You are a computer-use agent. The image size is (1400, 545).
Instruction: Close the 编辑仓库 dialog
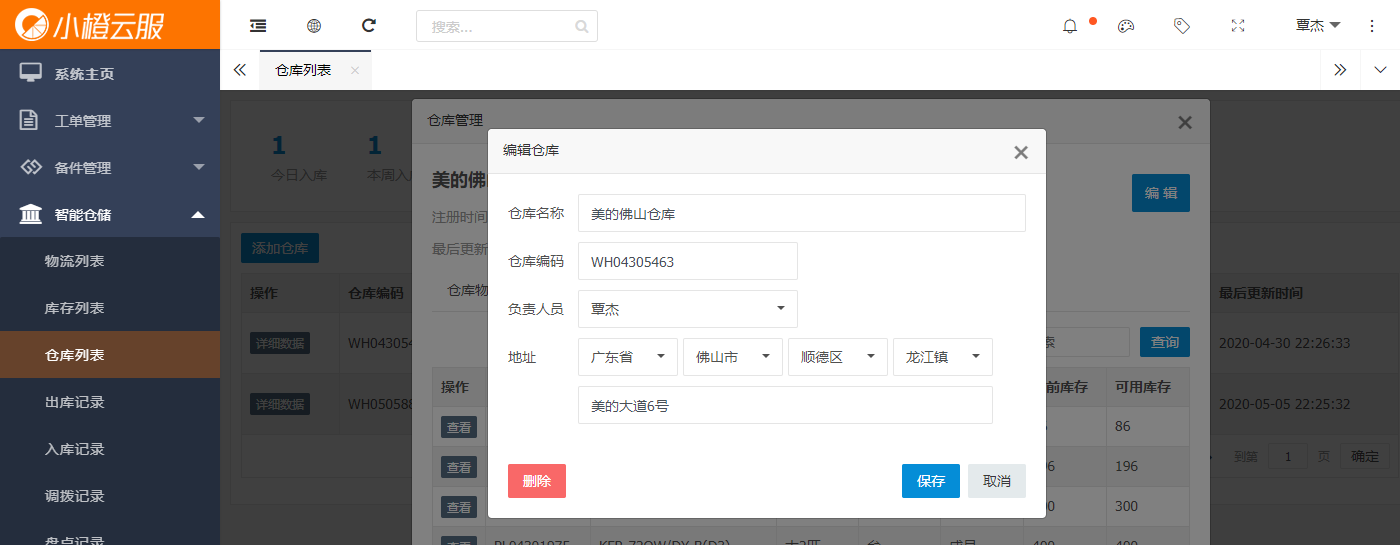tap(1021, 153)
